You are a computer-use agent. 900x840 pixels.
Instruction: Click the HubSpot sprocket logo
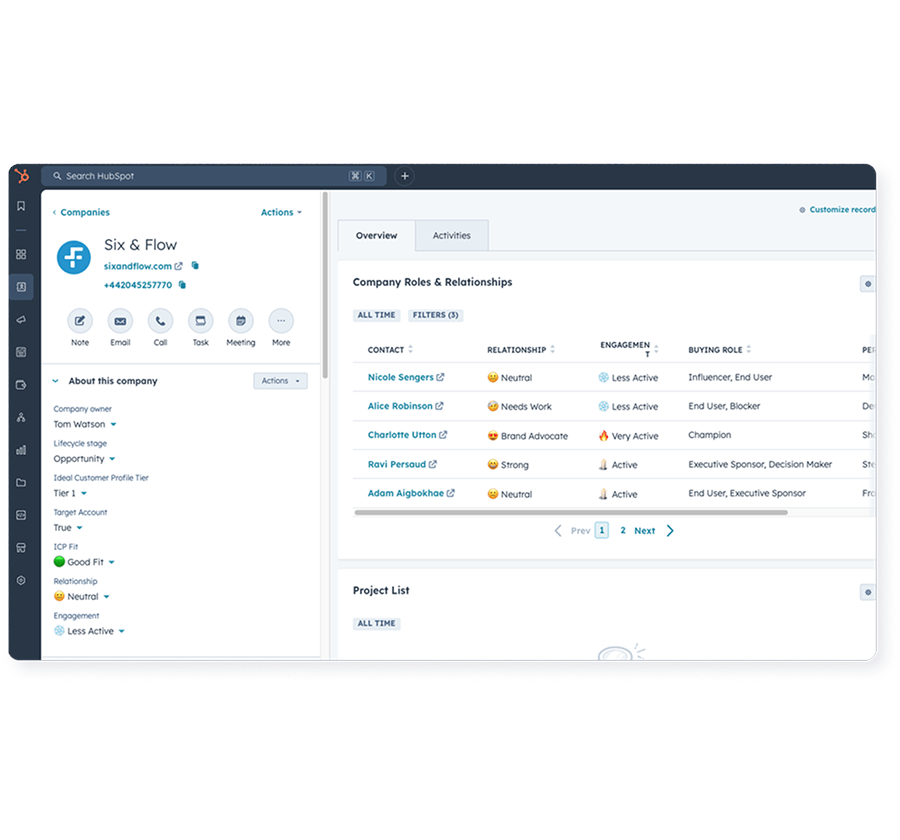pyautogui.click(x=22, y=176)
